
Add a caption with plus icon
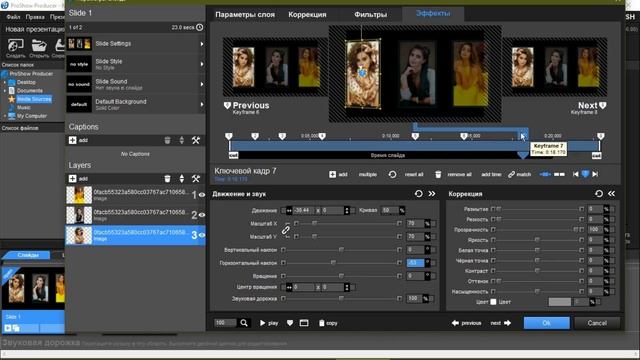point(73,140)
